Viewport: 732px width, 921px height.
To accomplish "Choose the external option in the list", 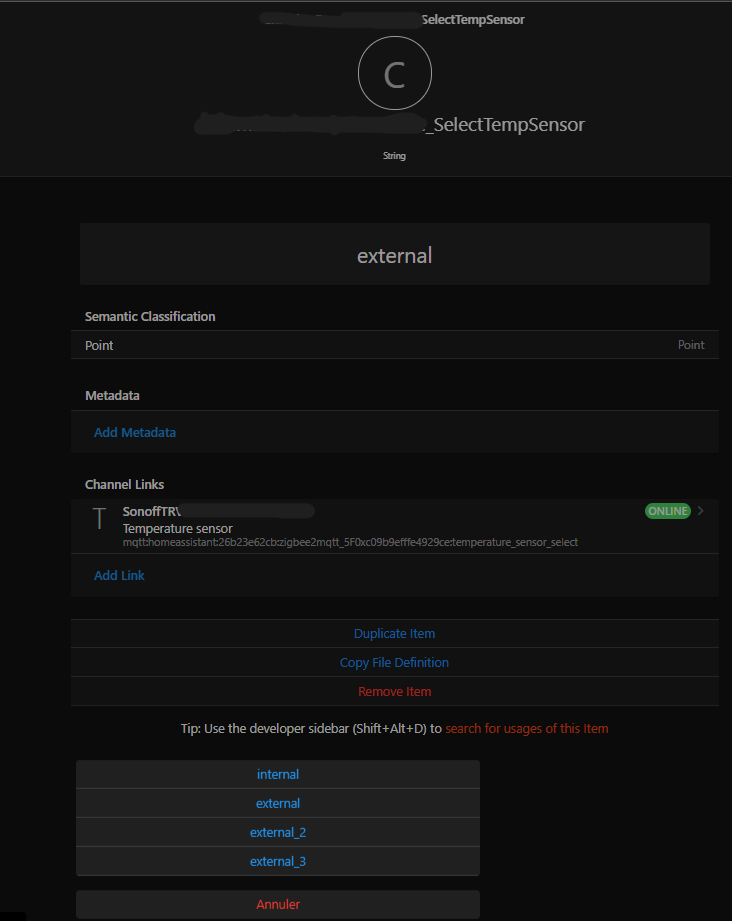I will click(x=278, y=804).
